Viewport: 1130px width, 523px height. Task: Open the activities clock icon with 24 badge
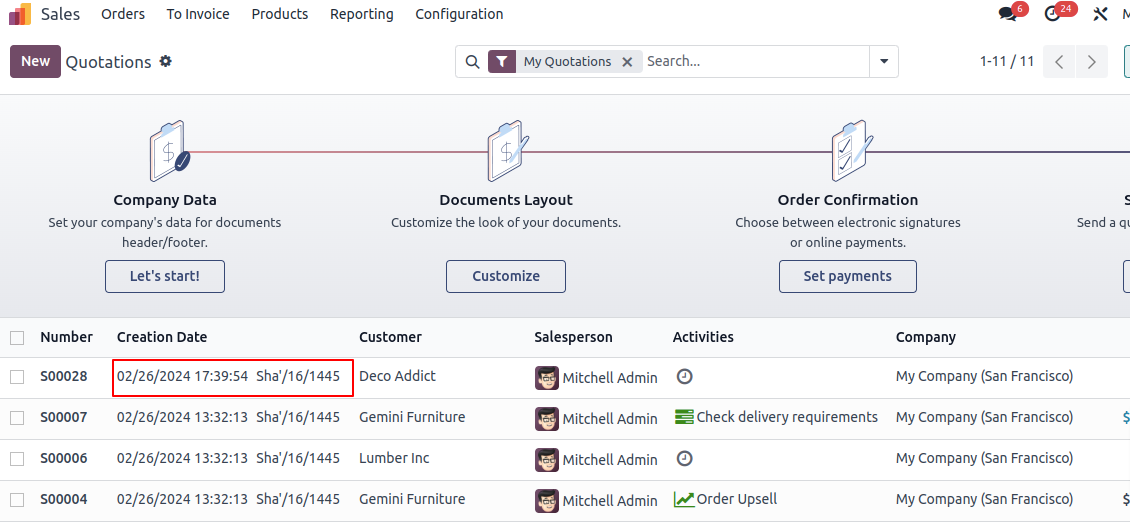click(x=1052, y=14)
